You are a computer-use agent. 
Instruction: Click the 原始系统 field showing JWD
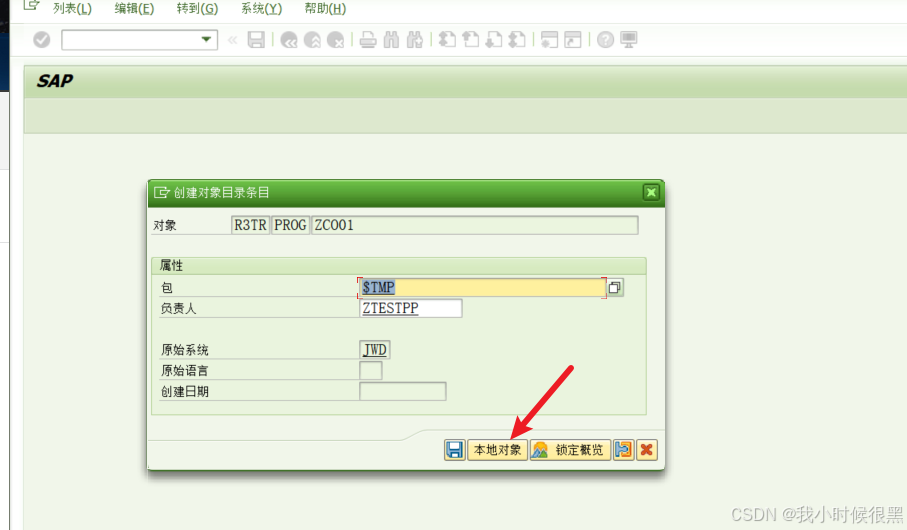[375, 350]
